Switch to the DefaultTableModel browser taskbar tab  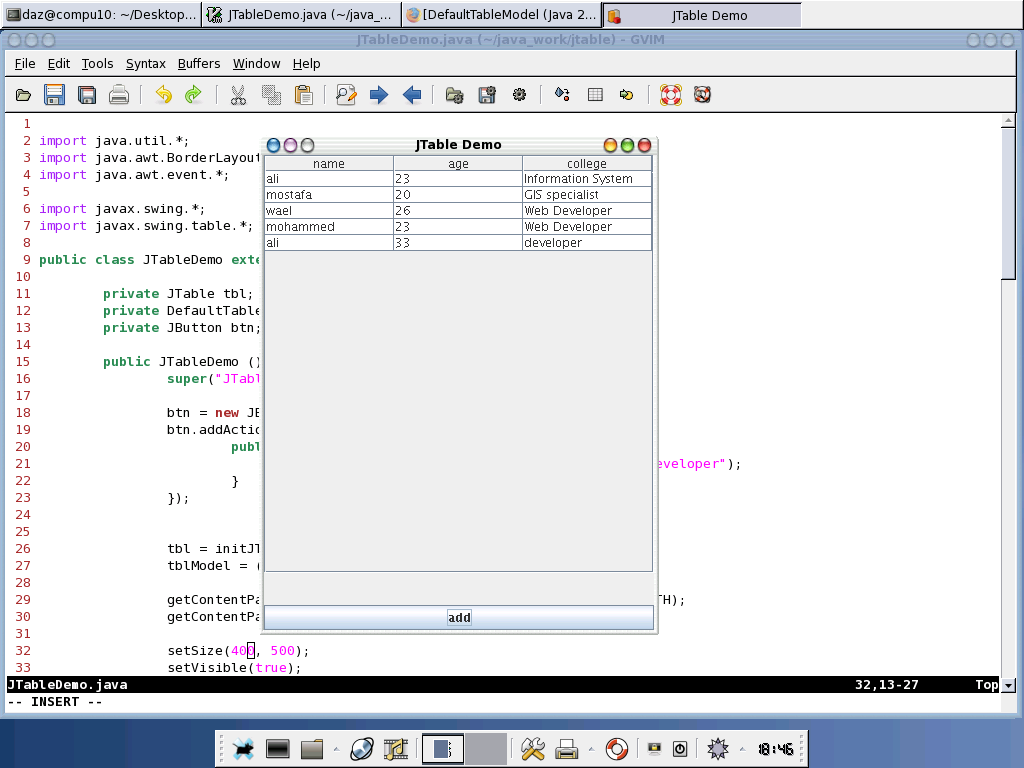502,14
